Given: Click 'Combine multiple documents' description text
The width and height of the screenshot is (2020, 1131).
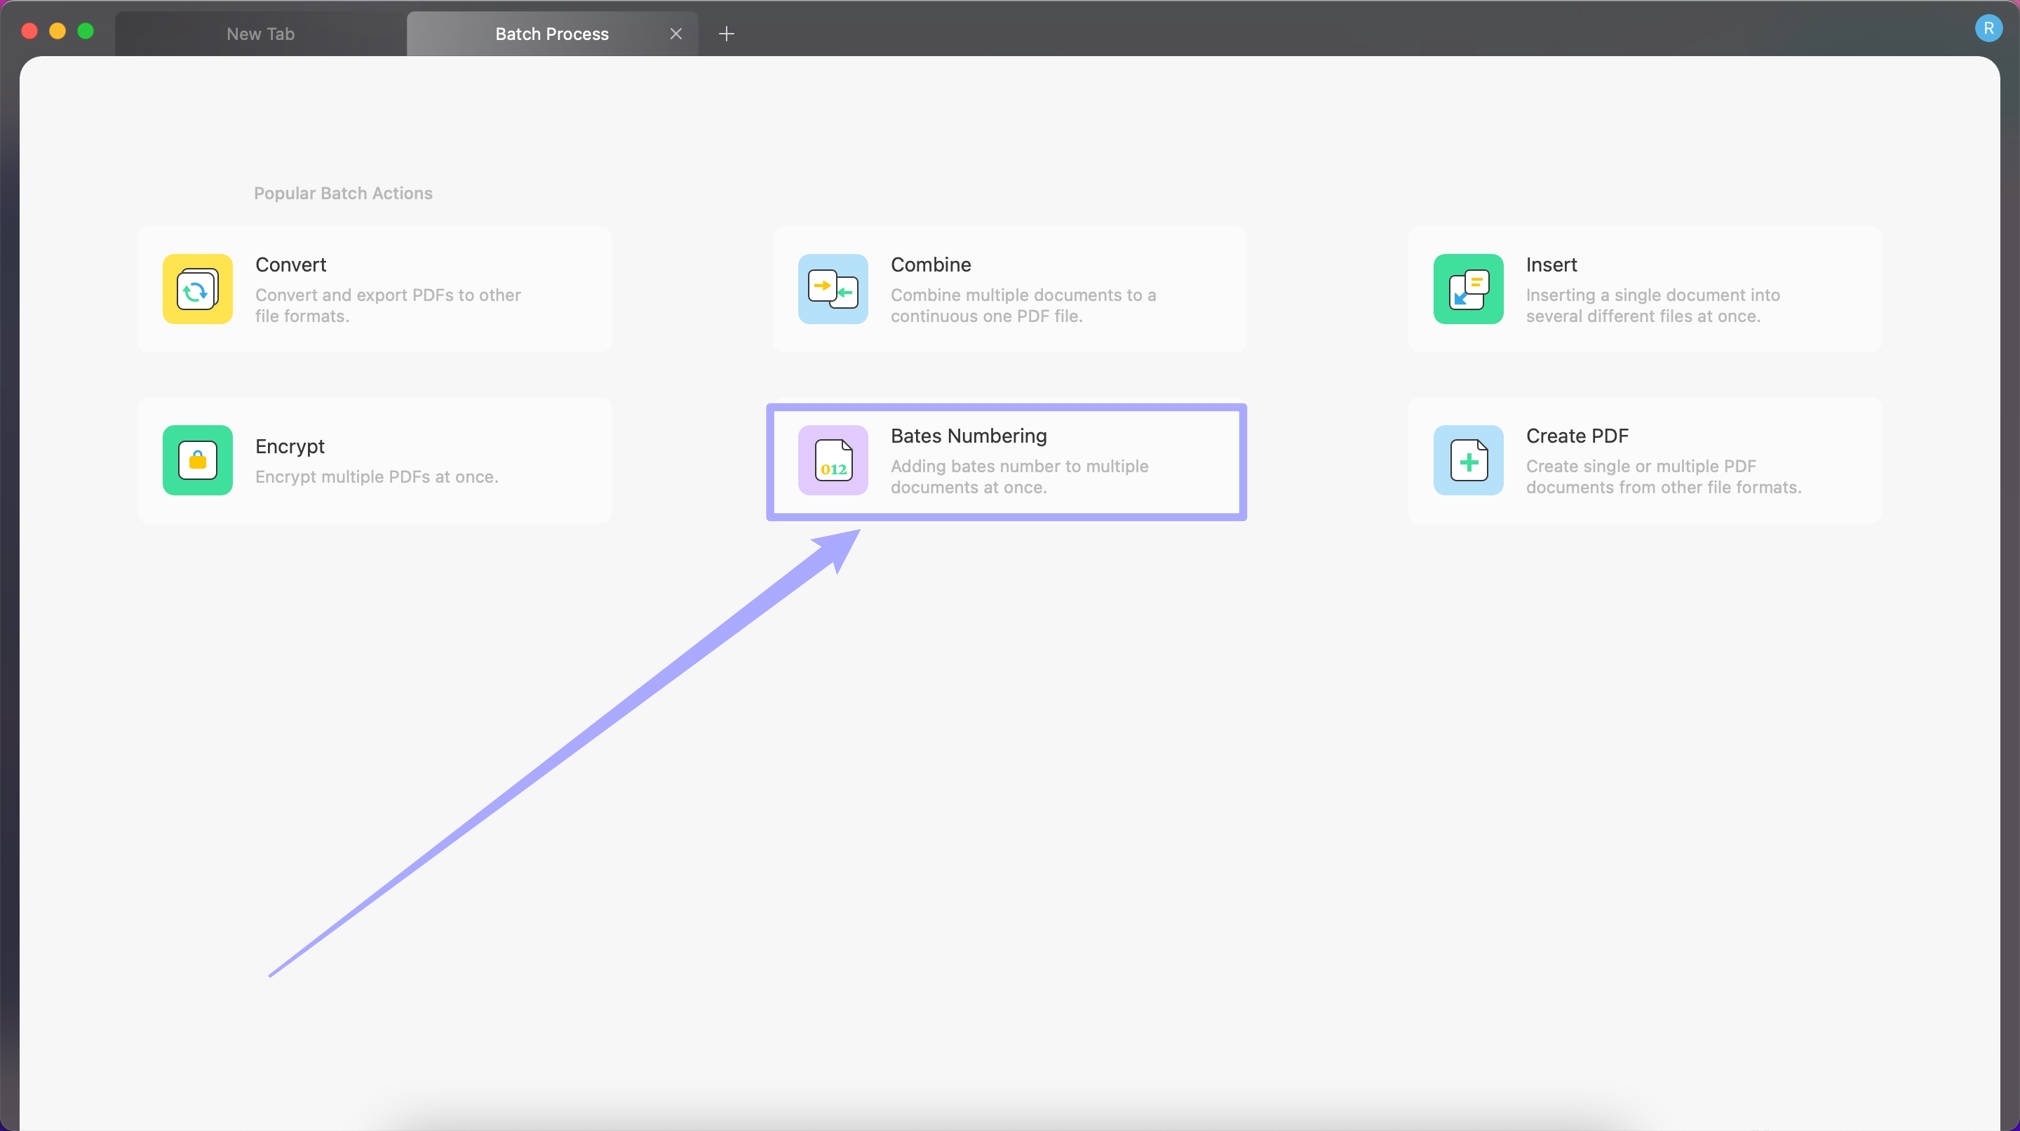Looking at the screenshot, I should point(1023,305).
